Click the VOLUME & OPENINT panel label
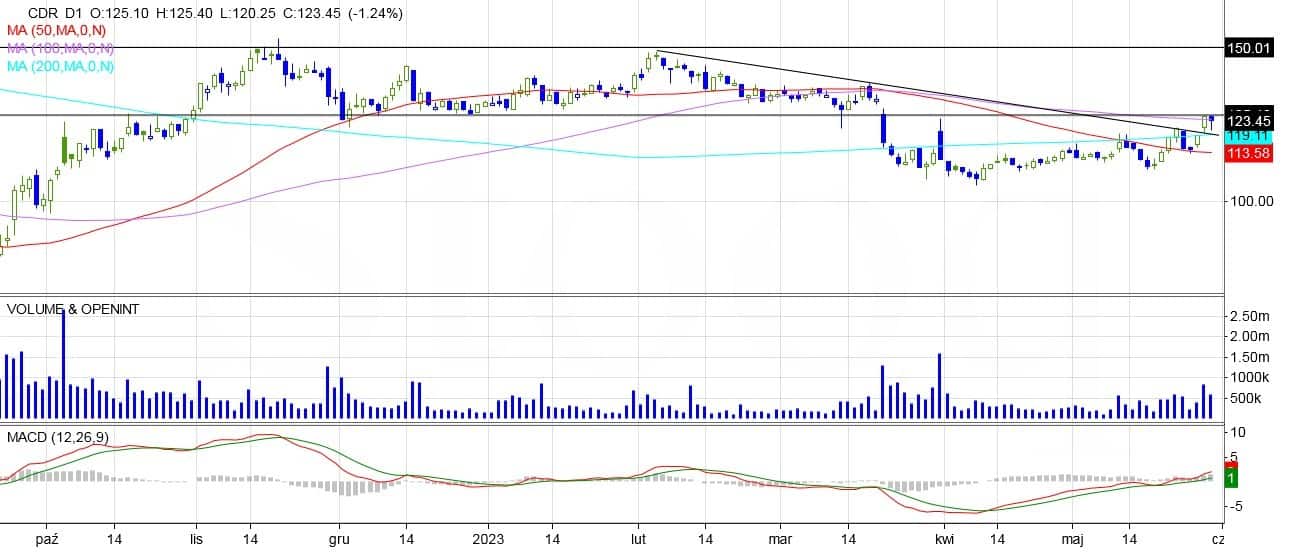The width and height of the screenshot is (1309, 553). coord(72,309)
